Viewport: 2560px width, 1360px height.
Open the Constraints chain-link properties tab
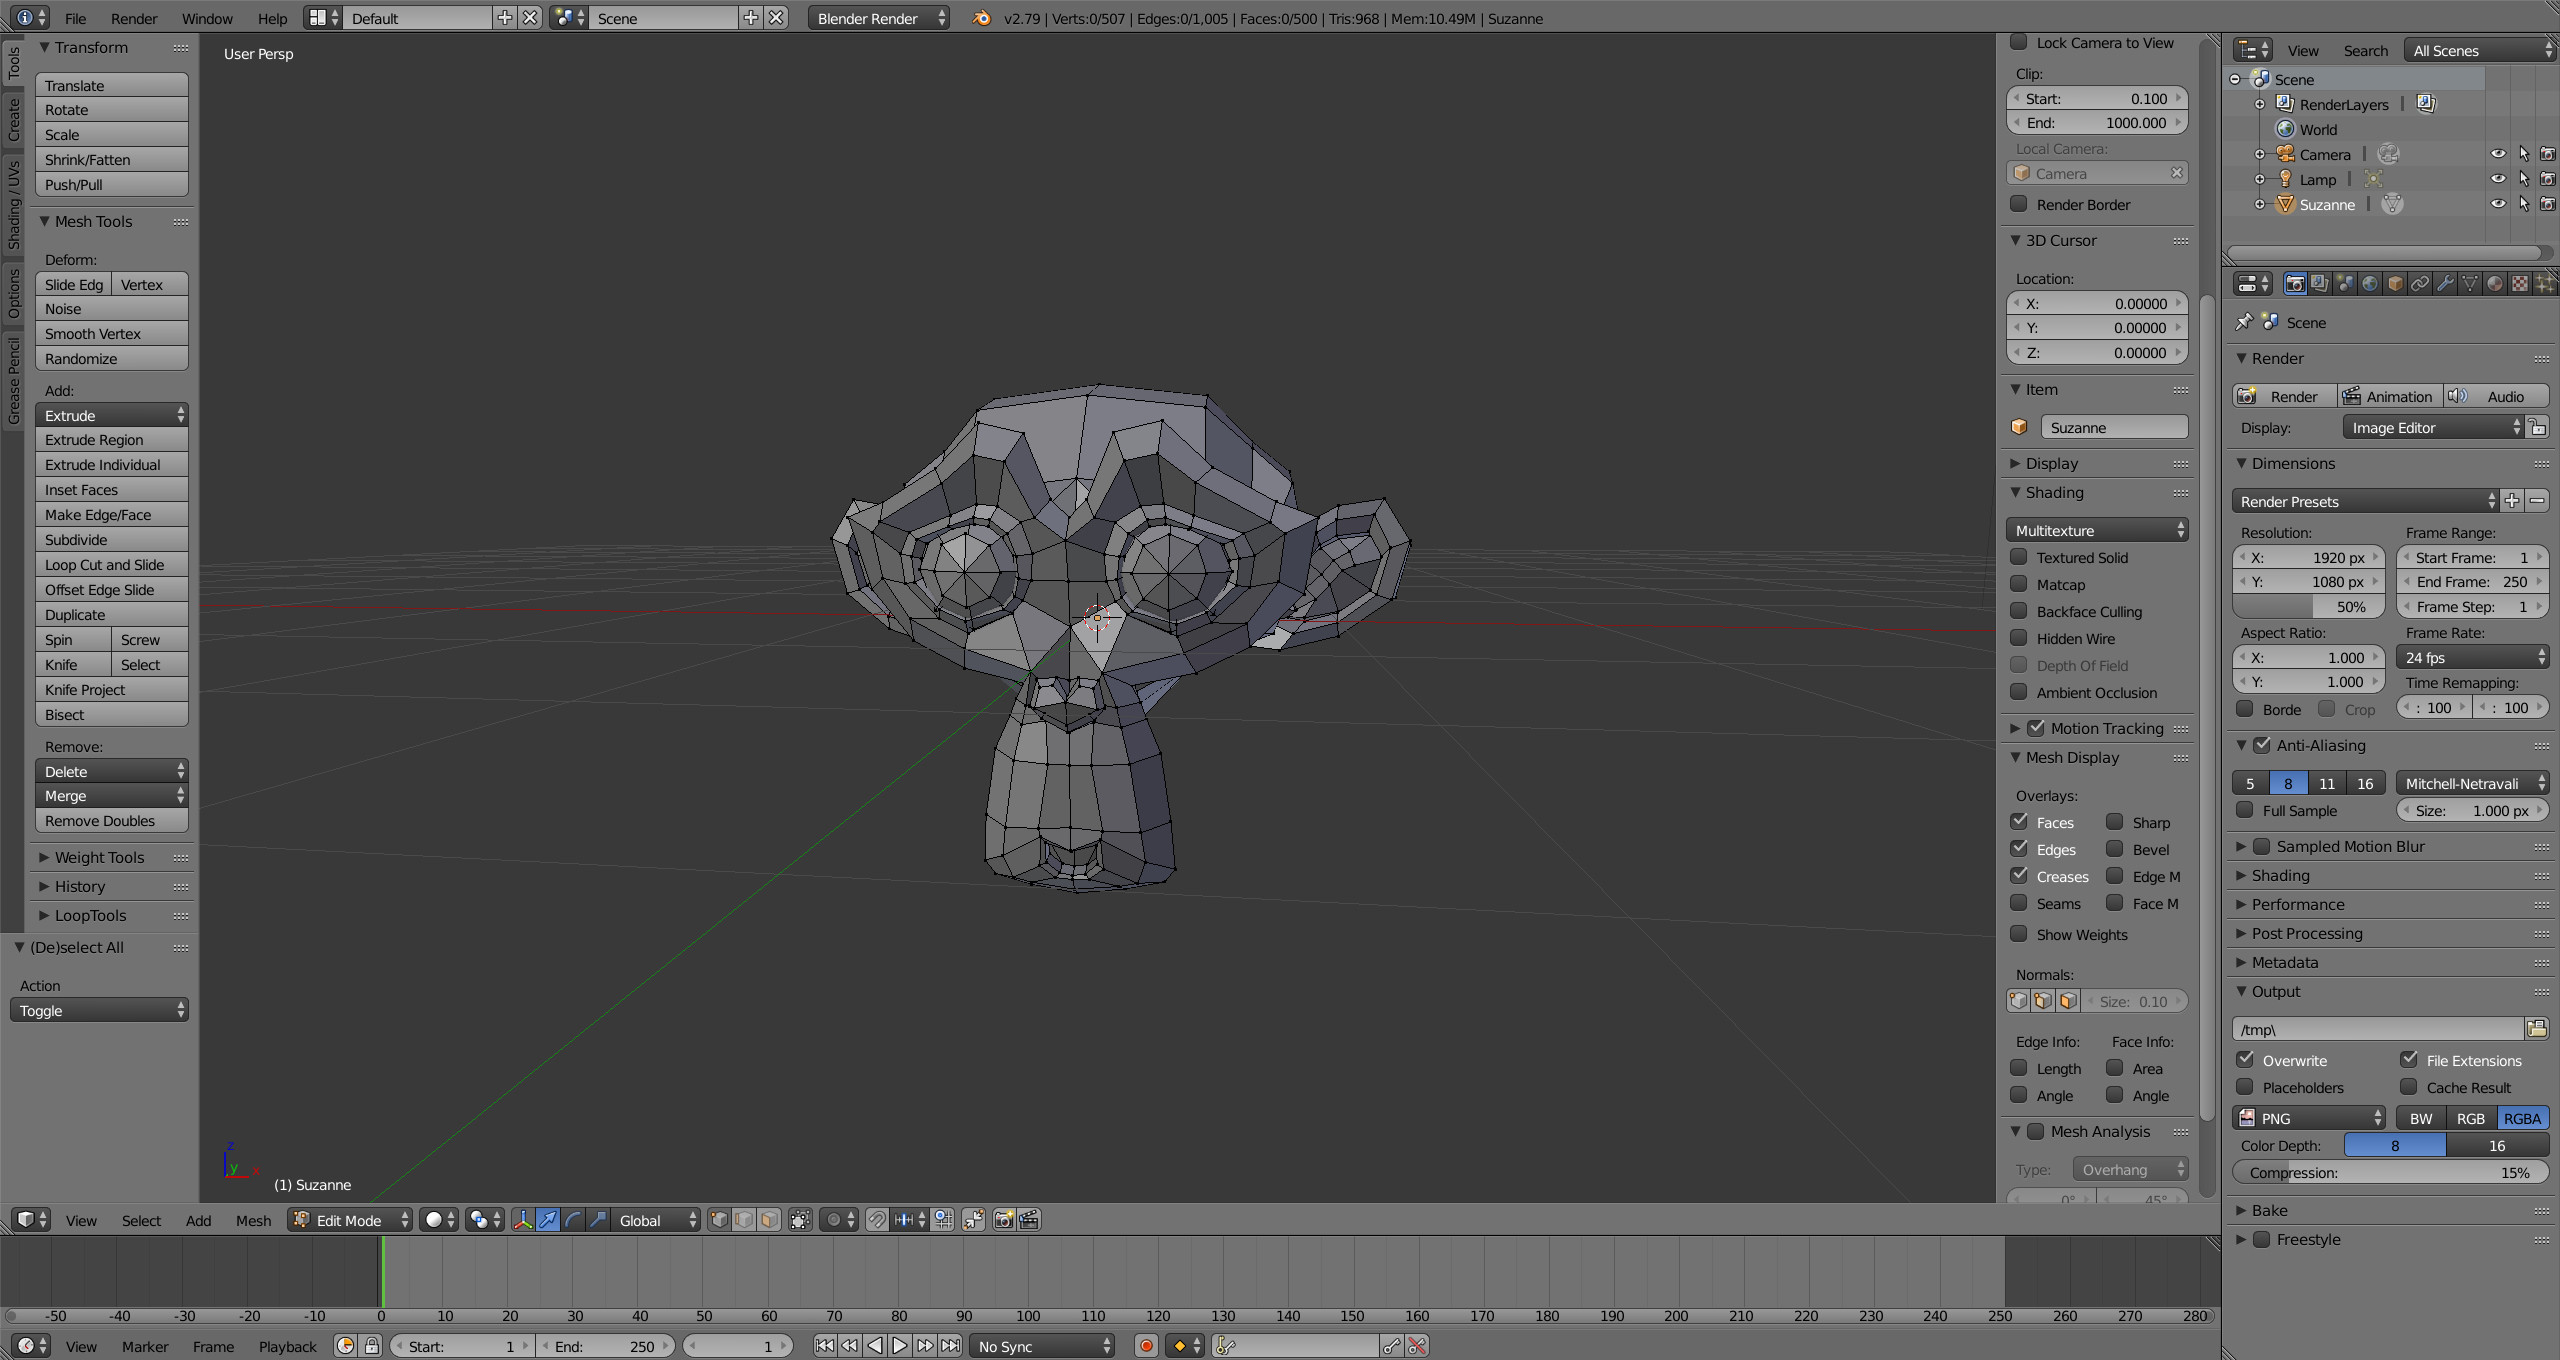pos(2419,284)
